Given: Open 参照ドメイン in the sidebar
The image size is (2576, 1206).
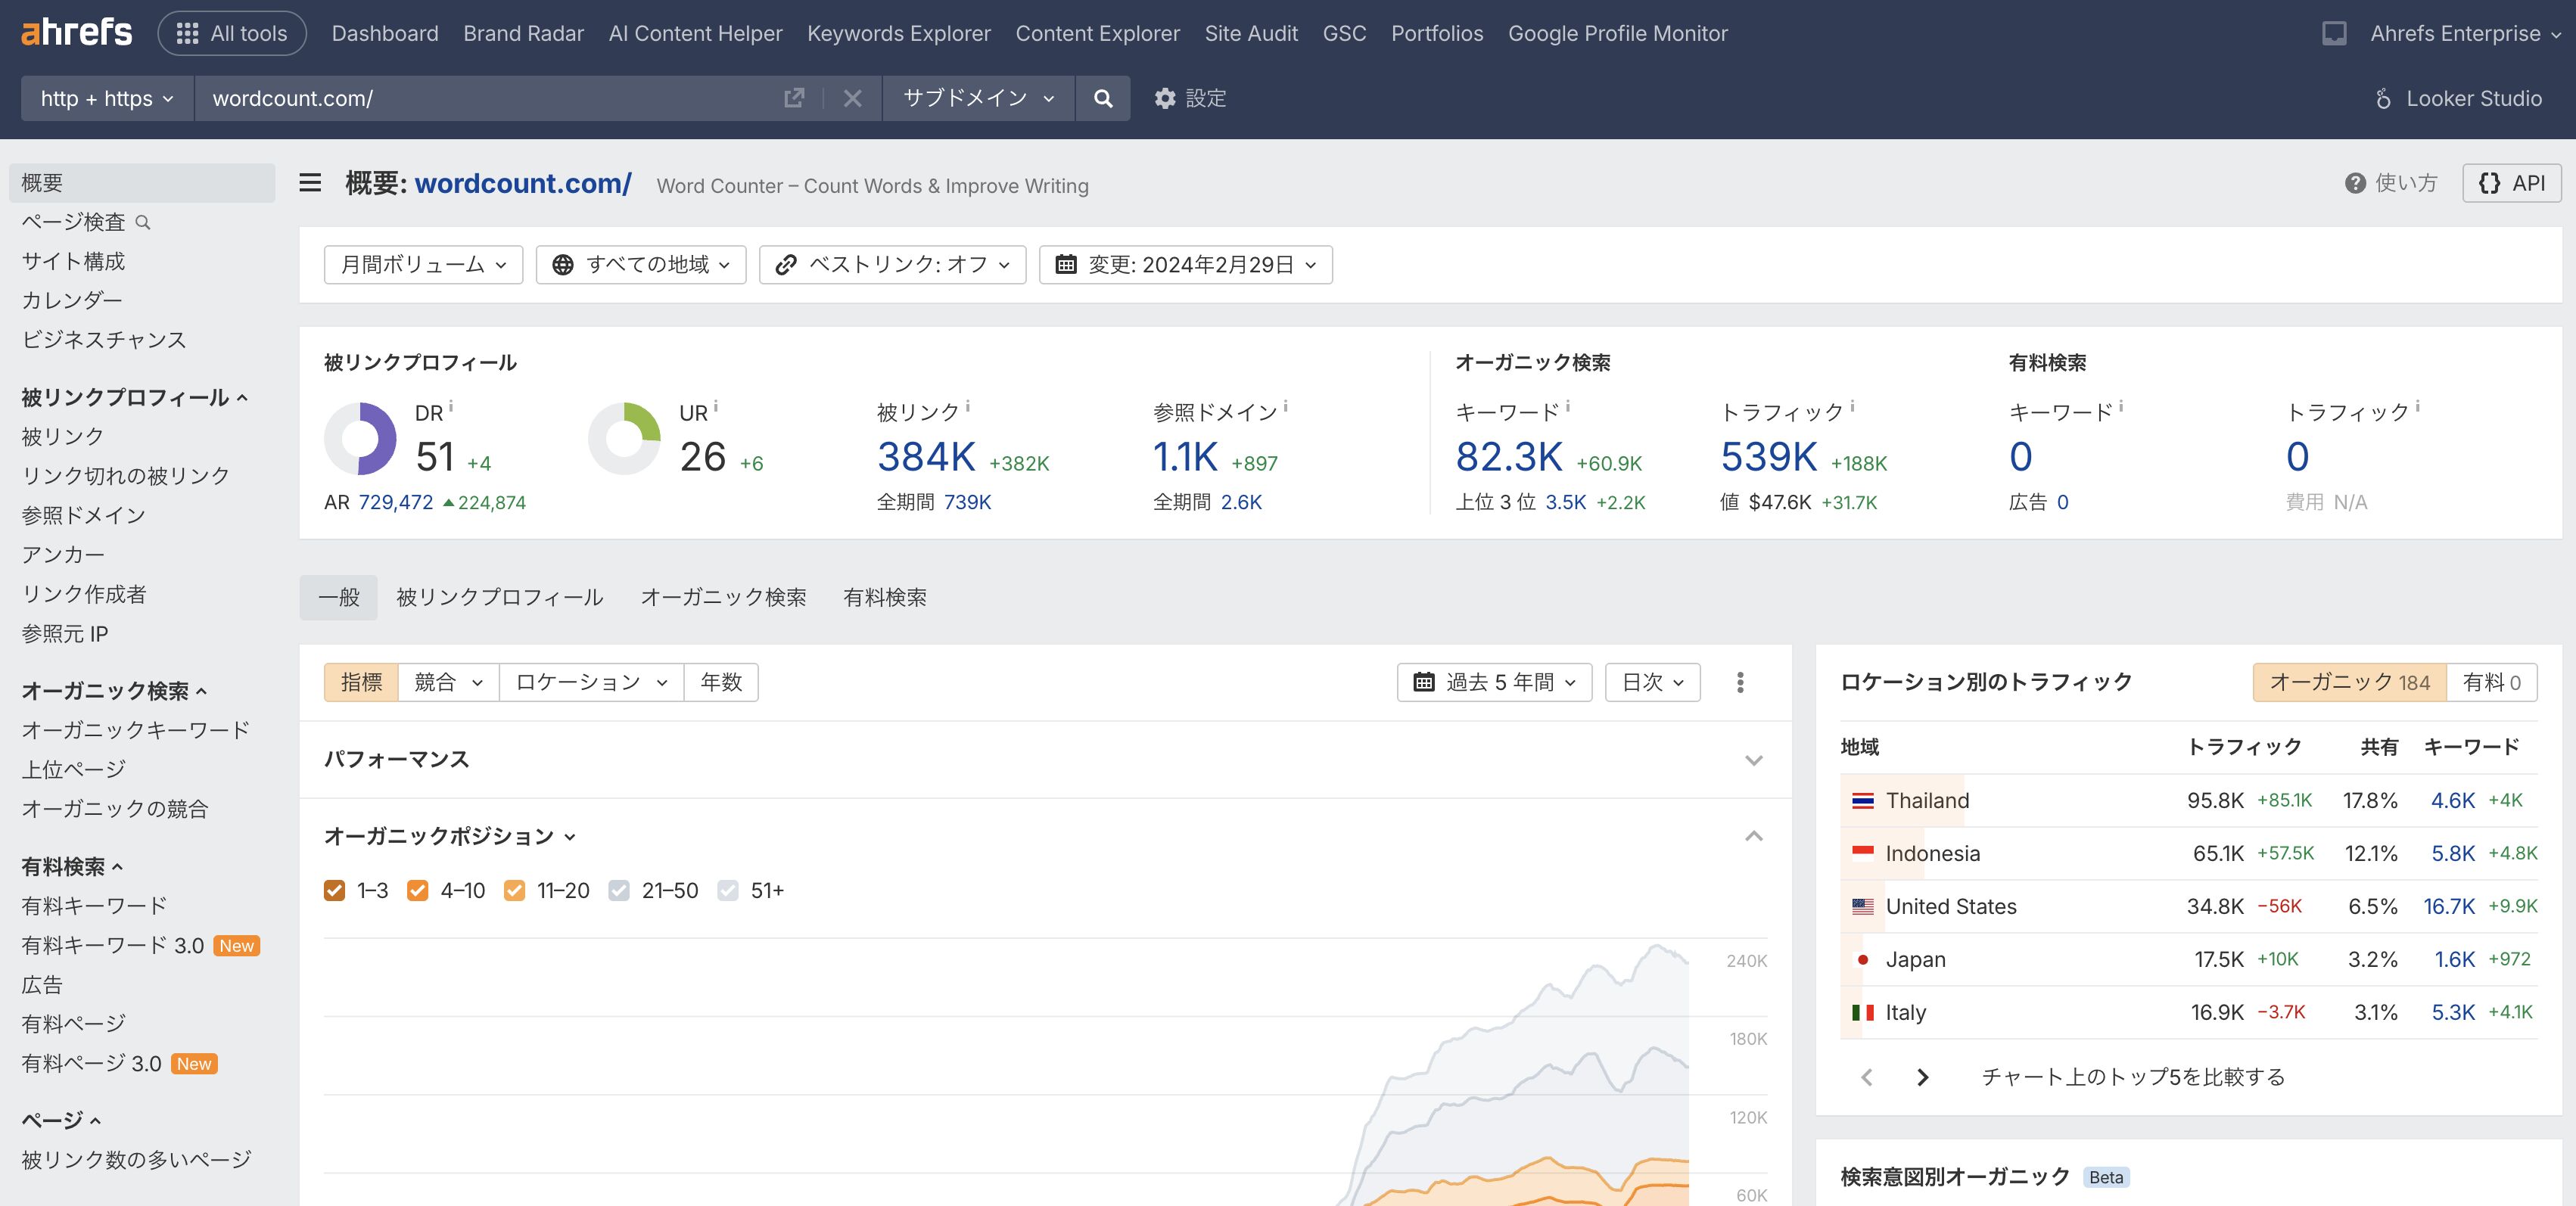Looking at the screenshot, I should (84, 515).
